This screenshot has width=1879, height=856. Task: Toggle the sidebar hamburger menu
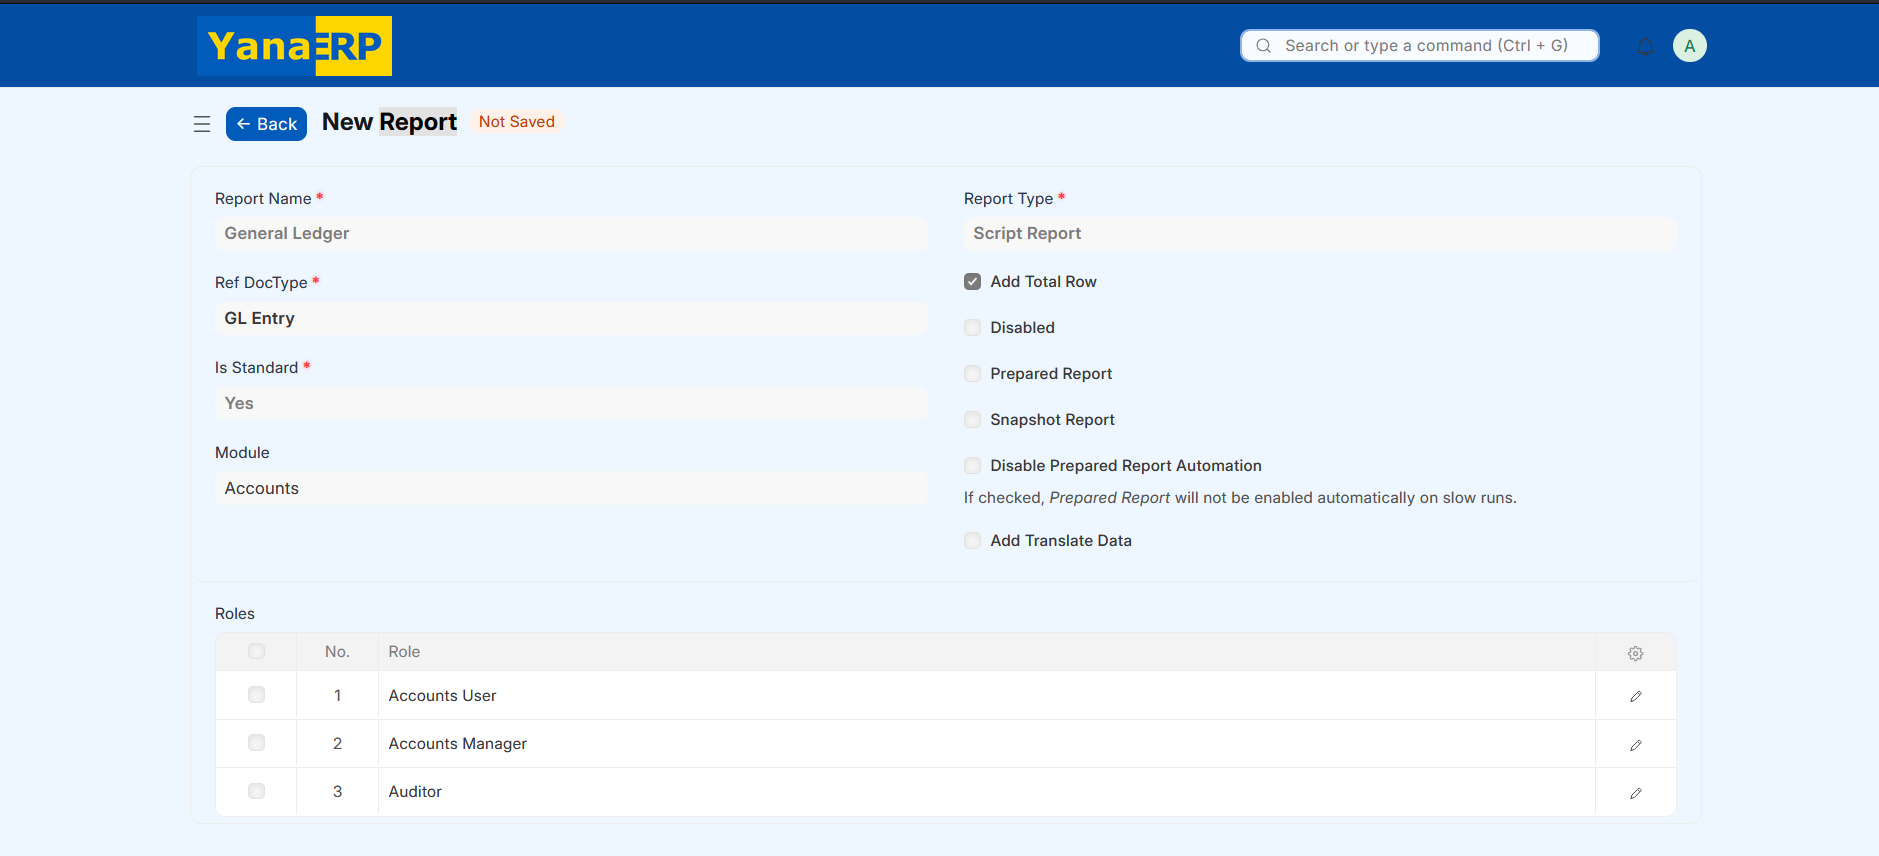point(202,124)
